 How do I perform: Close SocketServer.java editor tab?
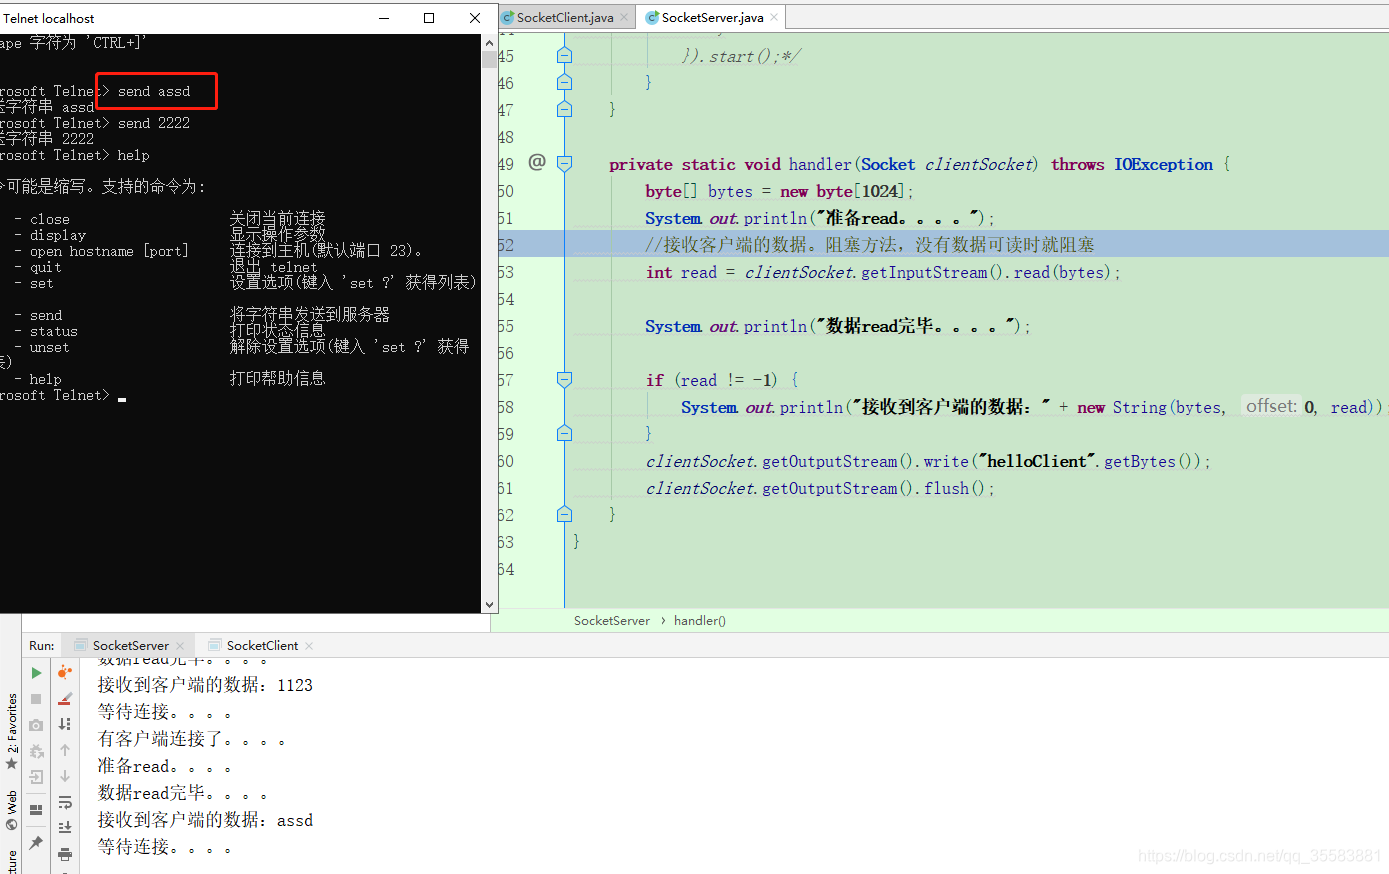(x=774, y=17)
